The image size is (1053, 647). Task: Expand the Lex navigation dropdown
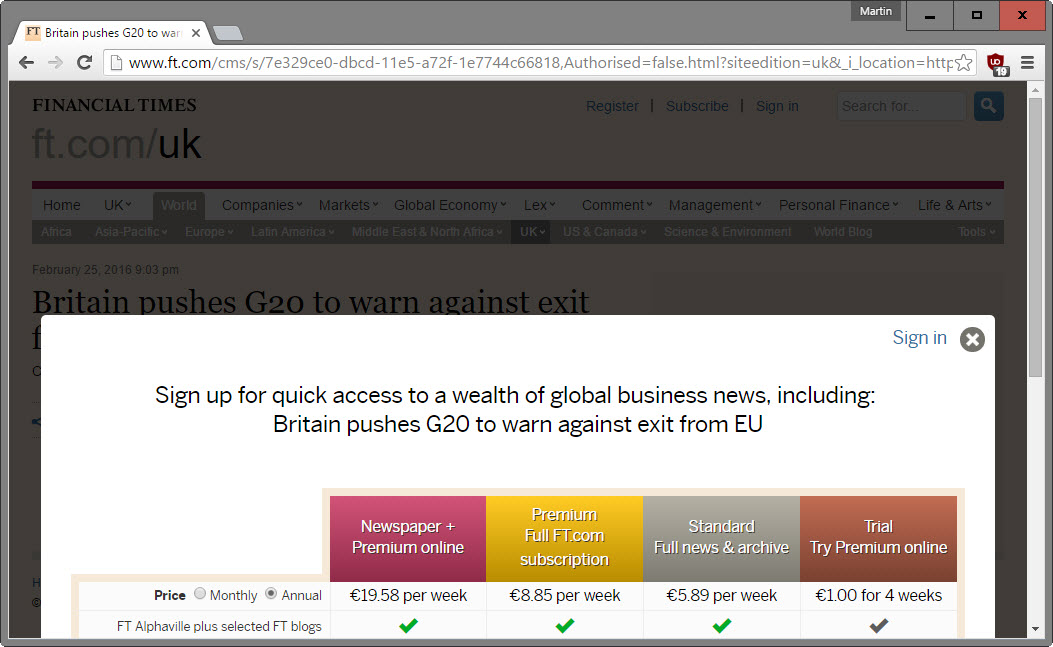[540, 205]
